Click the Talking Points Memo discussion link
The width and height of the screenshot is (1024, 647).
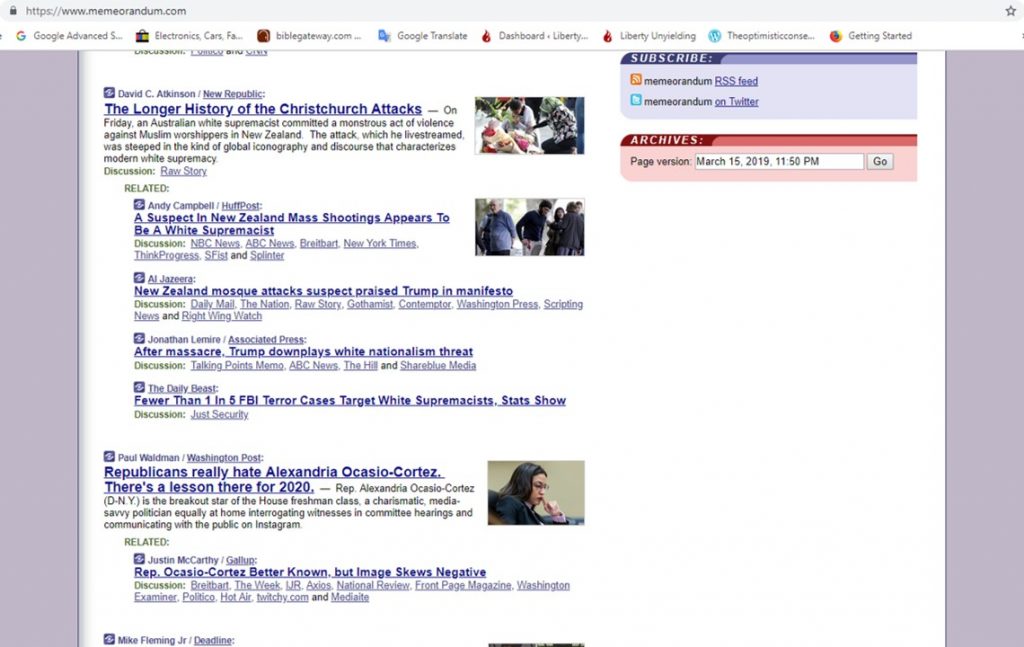(x=237, y=366)
